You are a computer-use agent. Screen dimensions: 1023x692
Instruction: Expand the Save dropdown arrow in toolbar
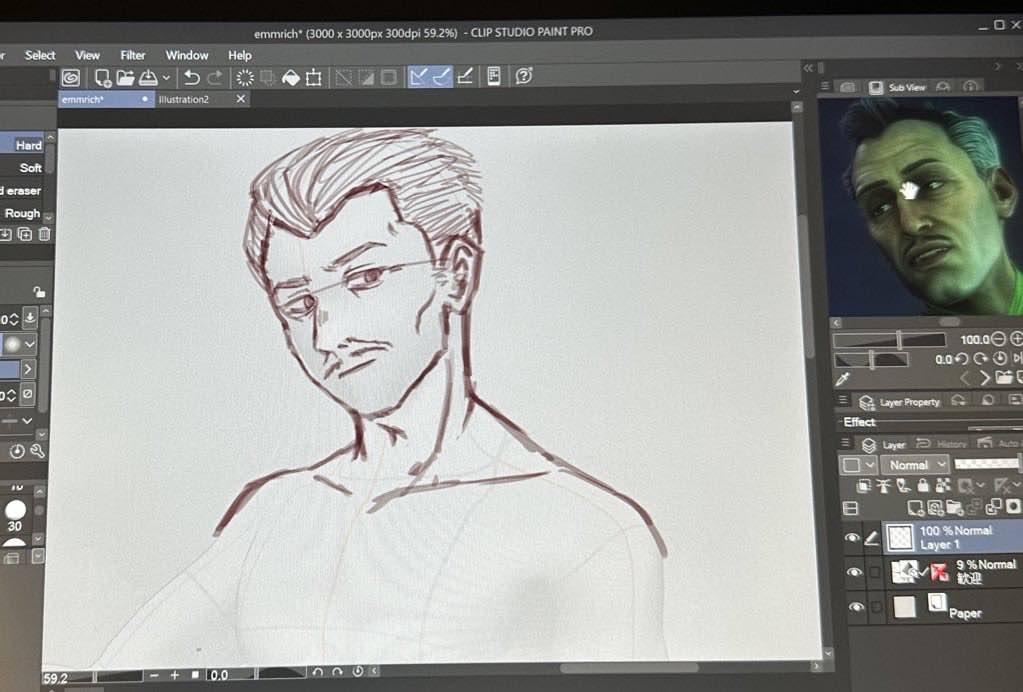[x=166, y=77]
